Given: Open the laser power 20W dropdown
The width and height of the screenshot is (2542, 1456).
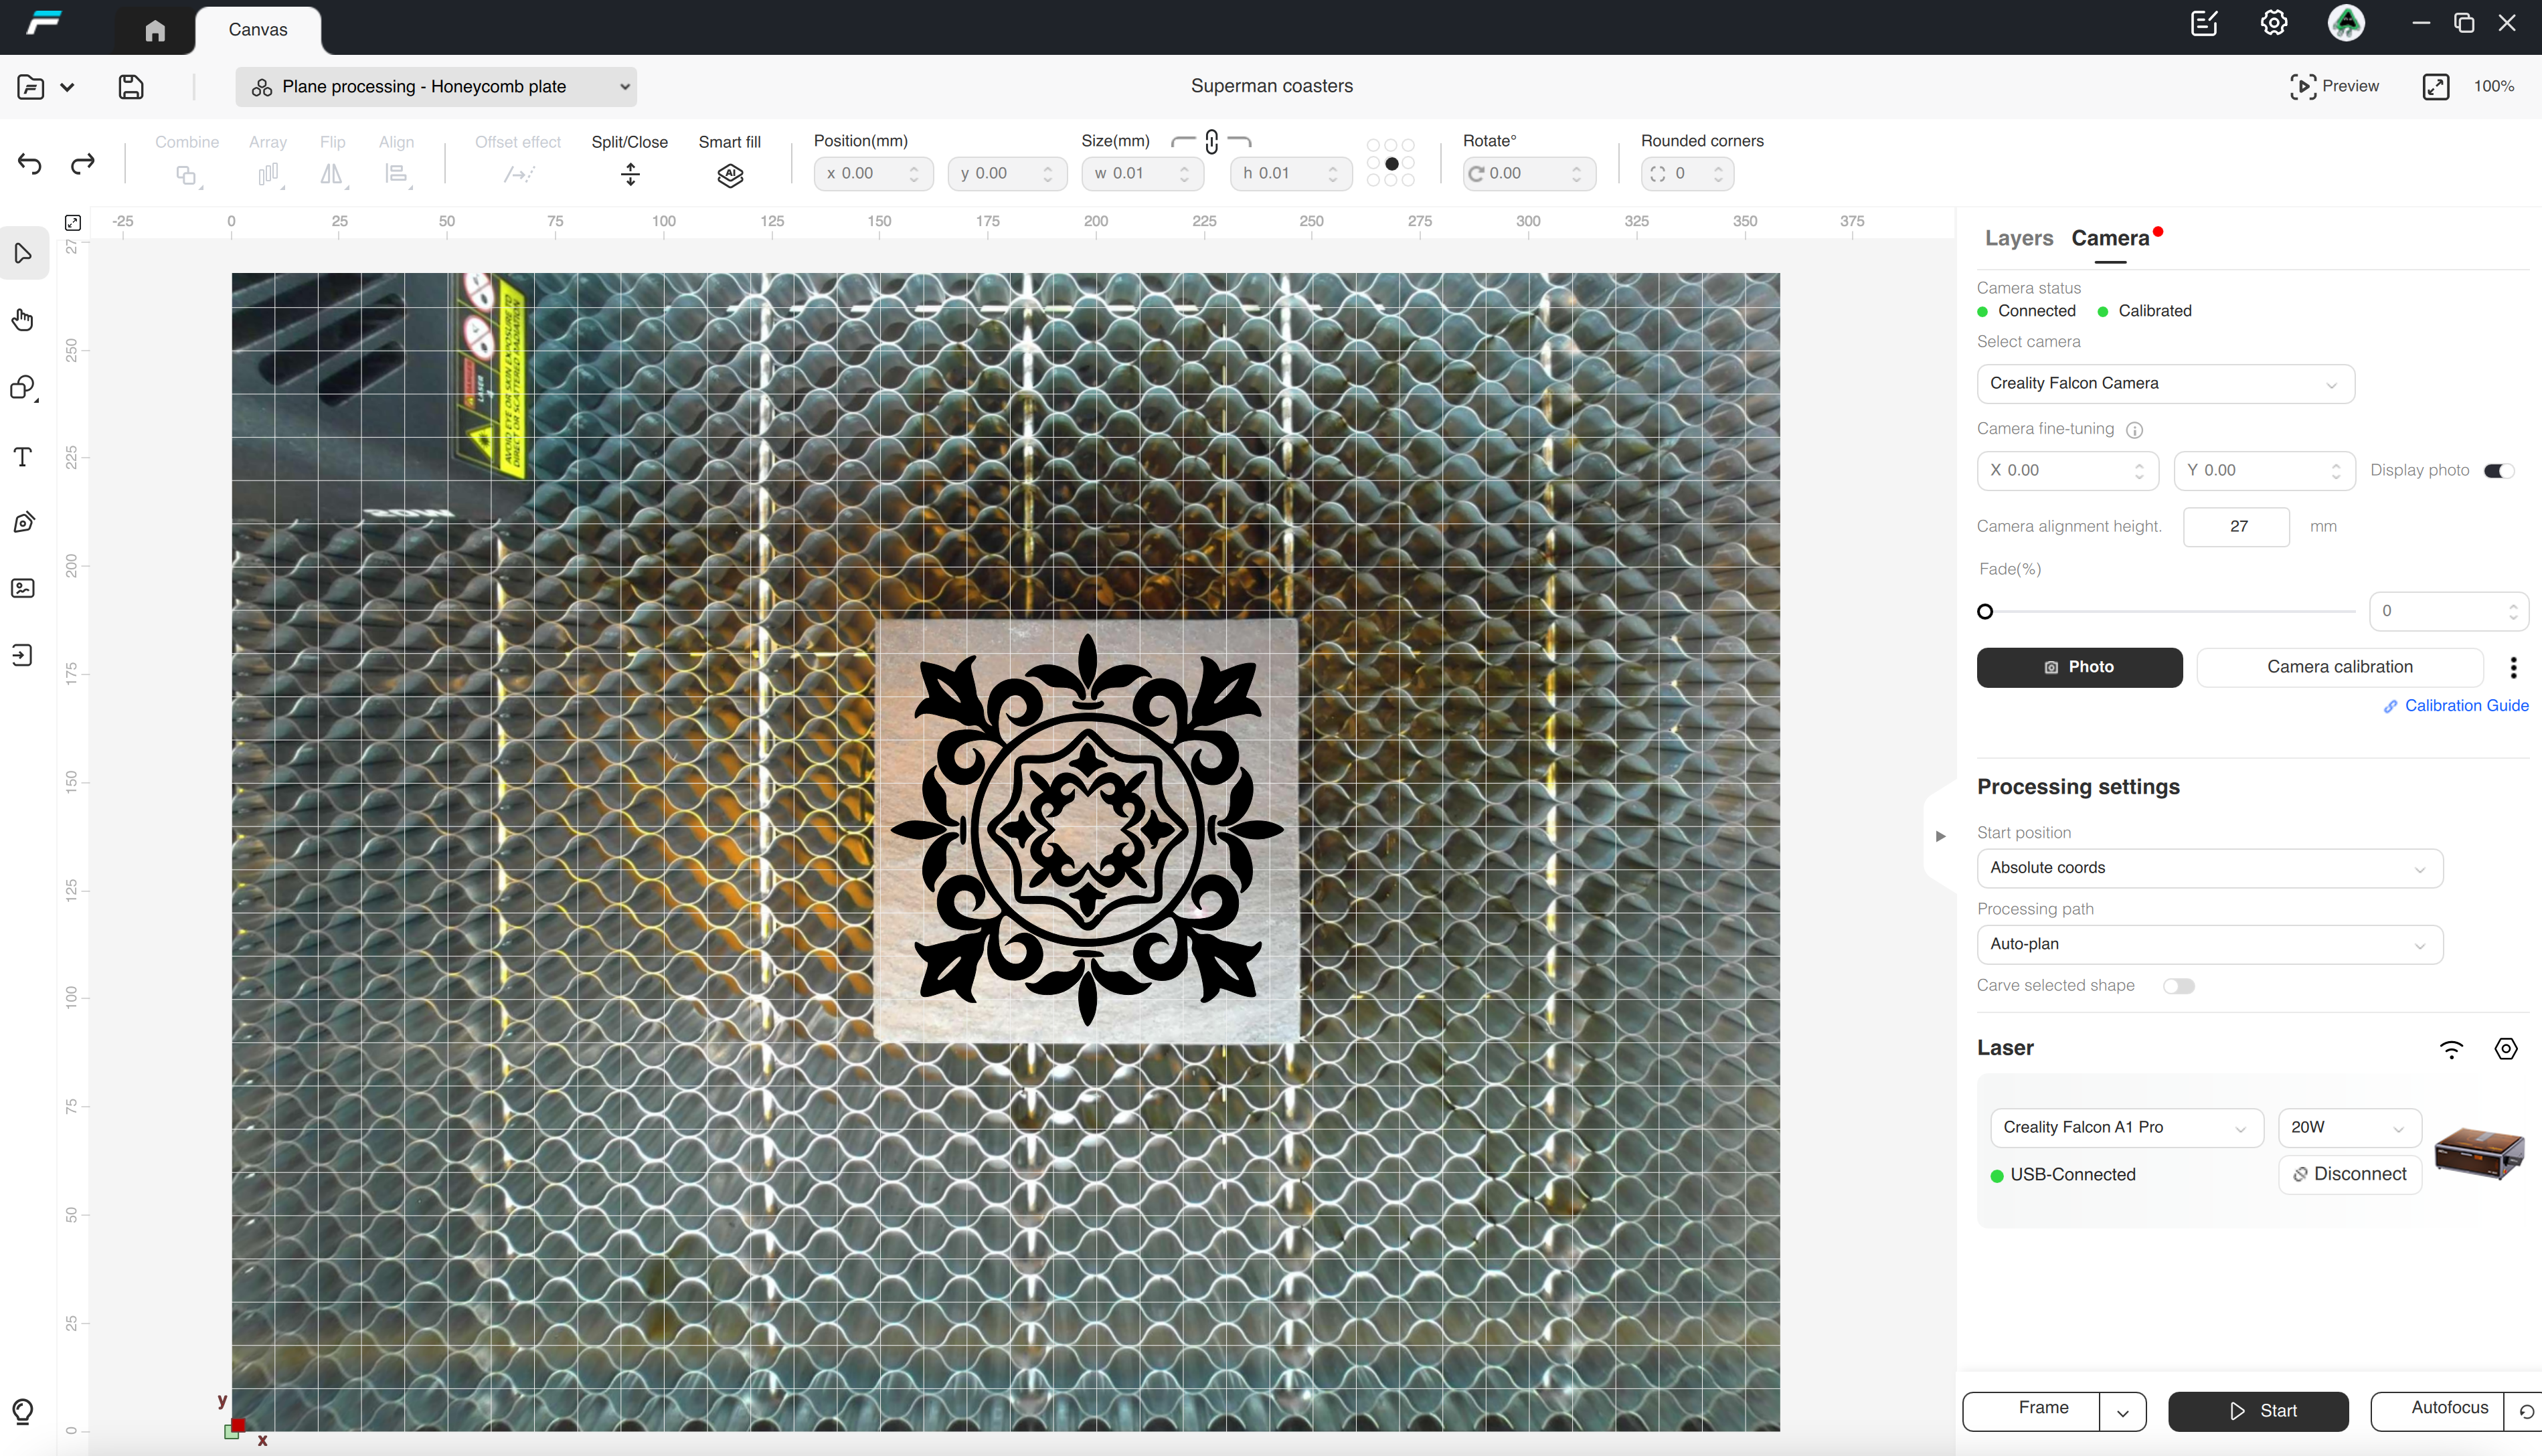Looking at the screenshot, I should (x=2349, y=1128).
